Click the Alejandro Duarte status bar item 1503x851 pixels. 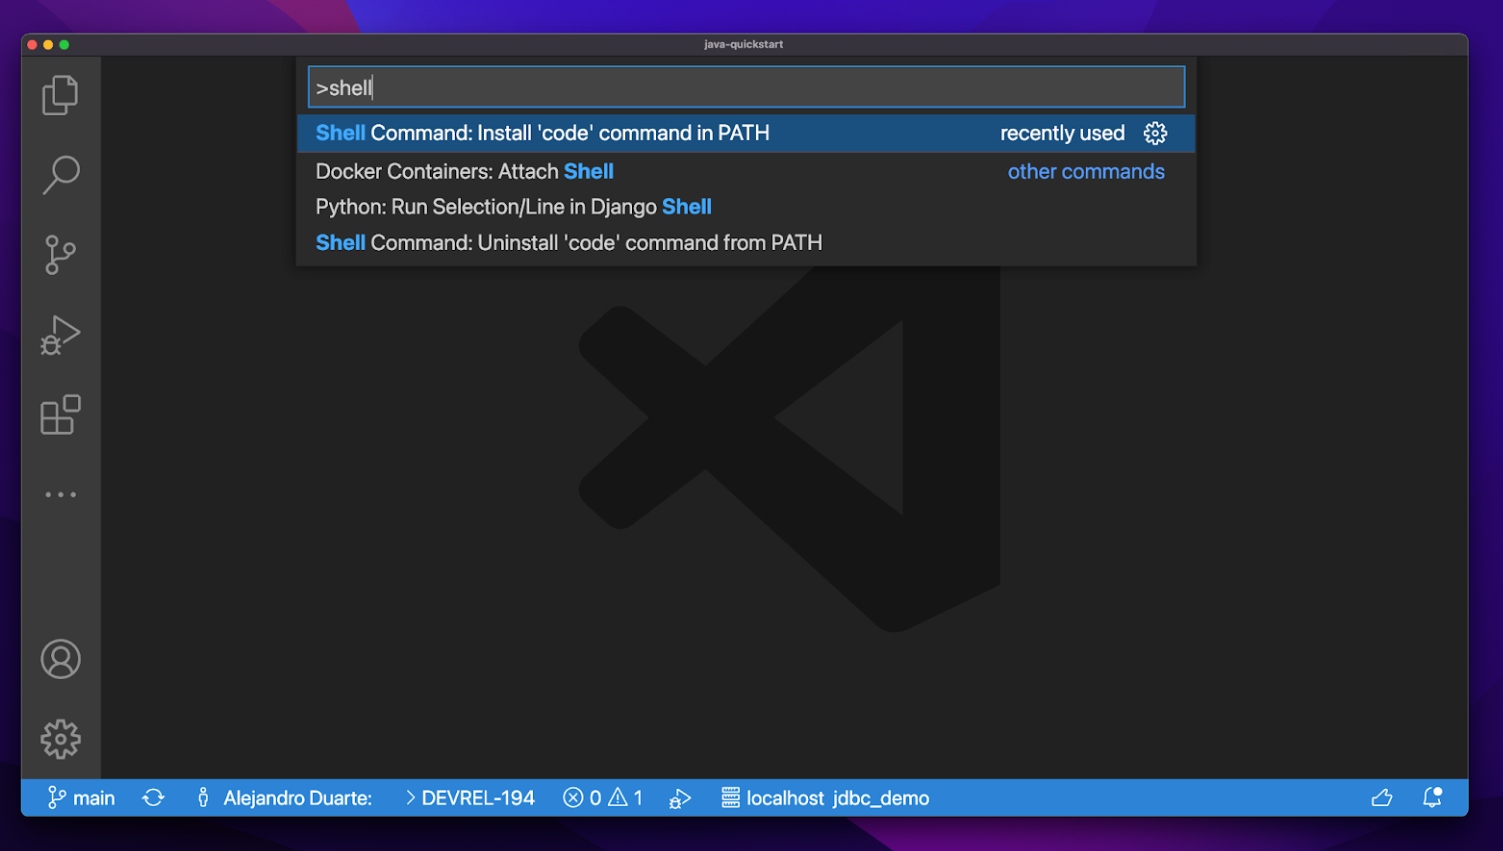285,798
